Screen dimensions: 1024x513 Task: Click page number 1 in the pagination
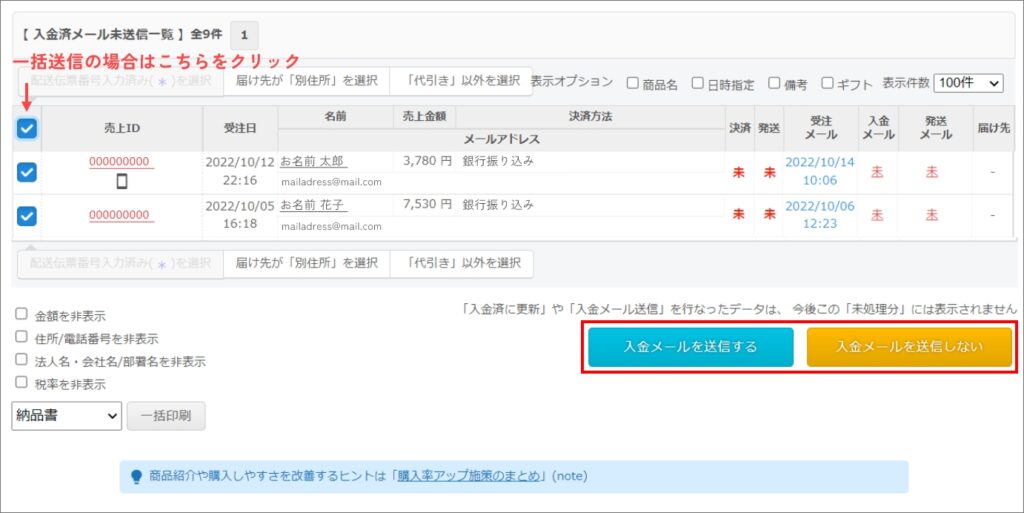(x=244, y=35)
